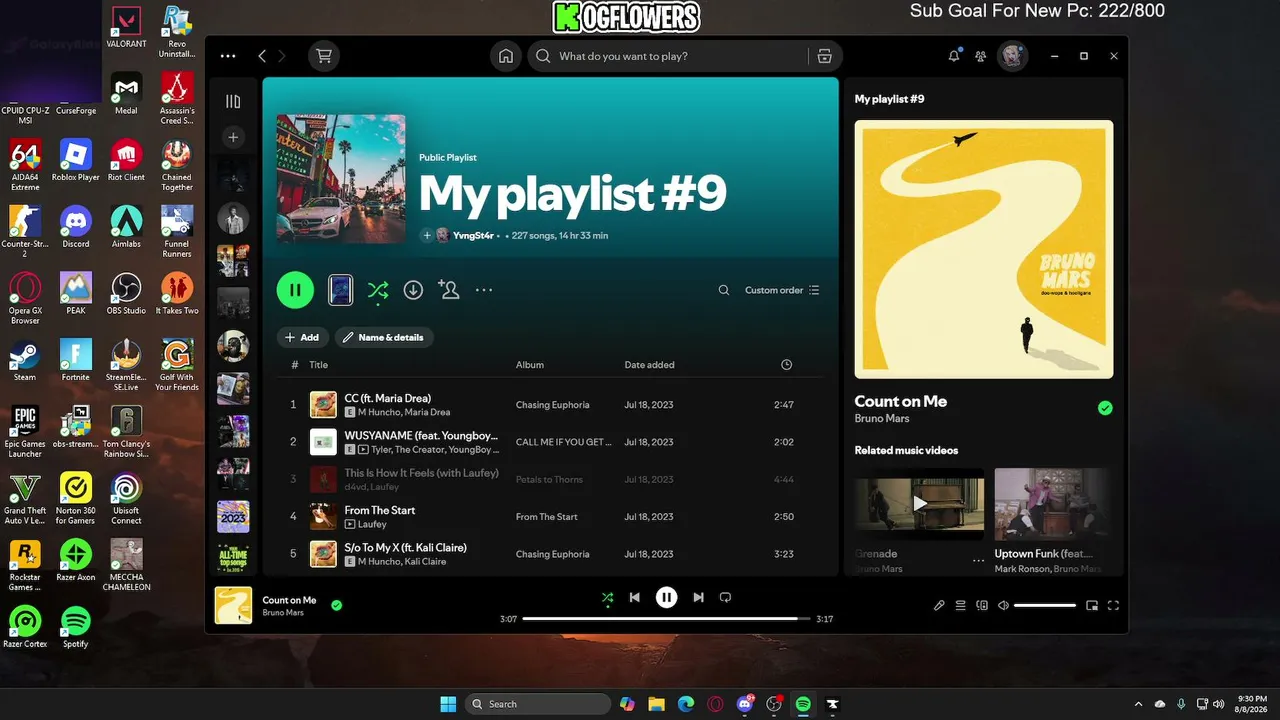Open Connect to a device icon
This screenshot has width=1280, height=720.
982,605
